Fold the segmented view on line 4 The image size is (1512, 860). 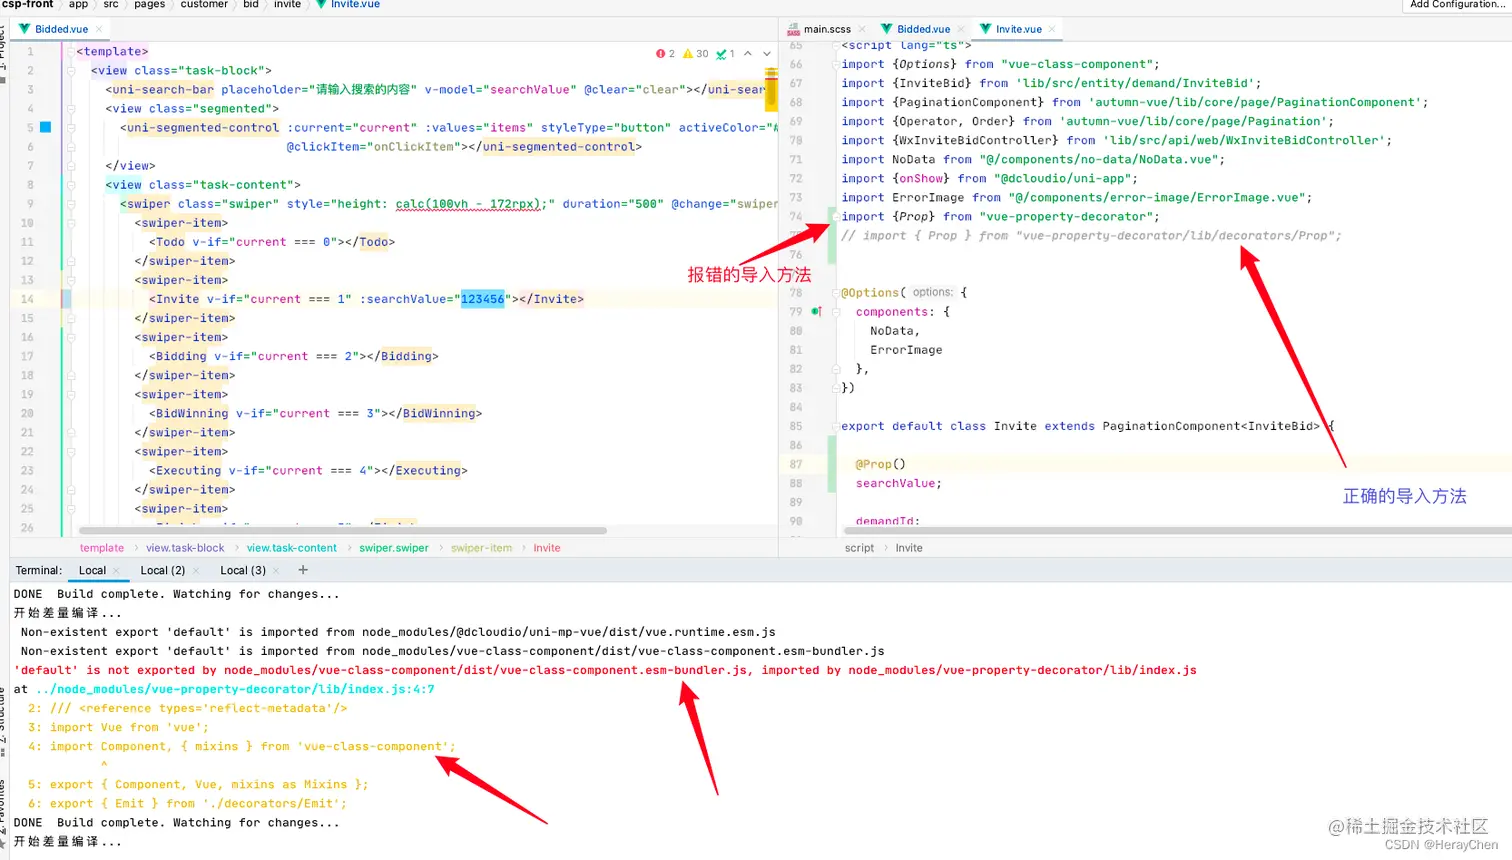click(71, 108)
